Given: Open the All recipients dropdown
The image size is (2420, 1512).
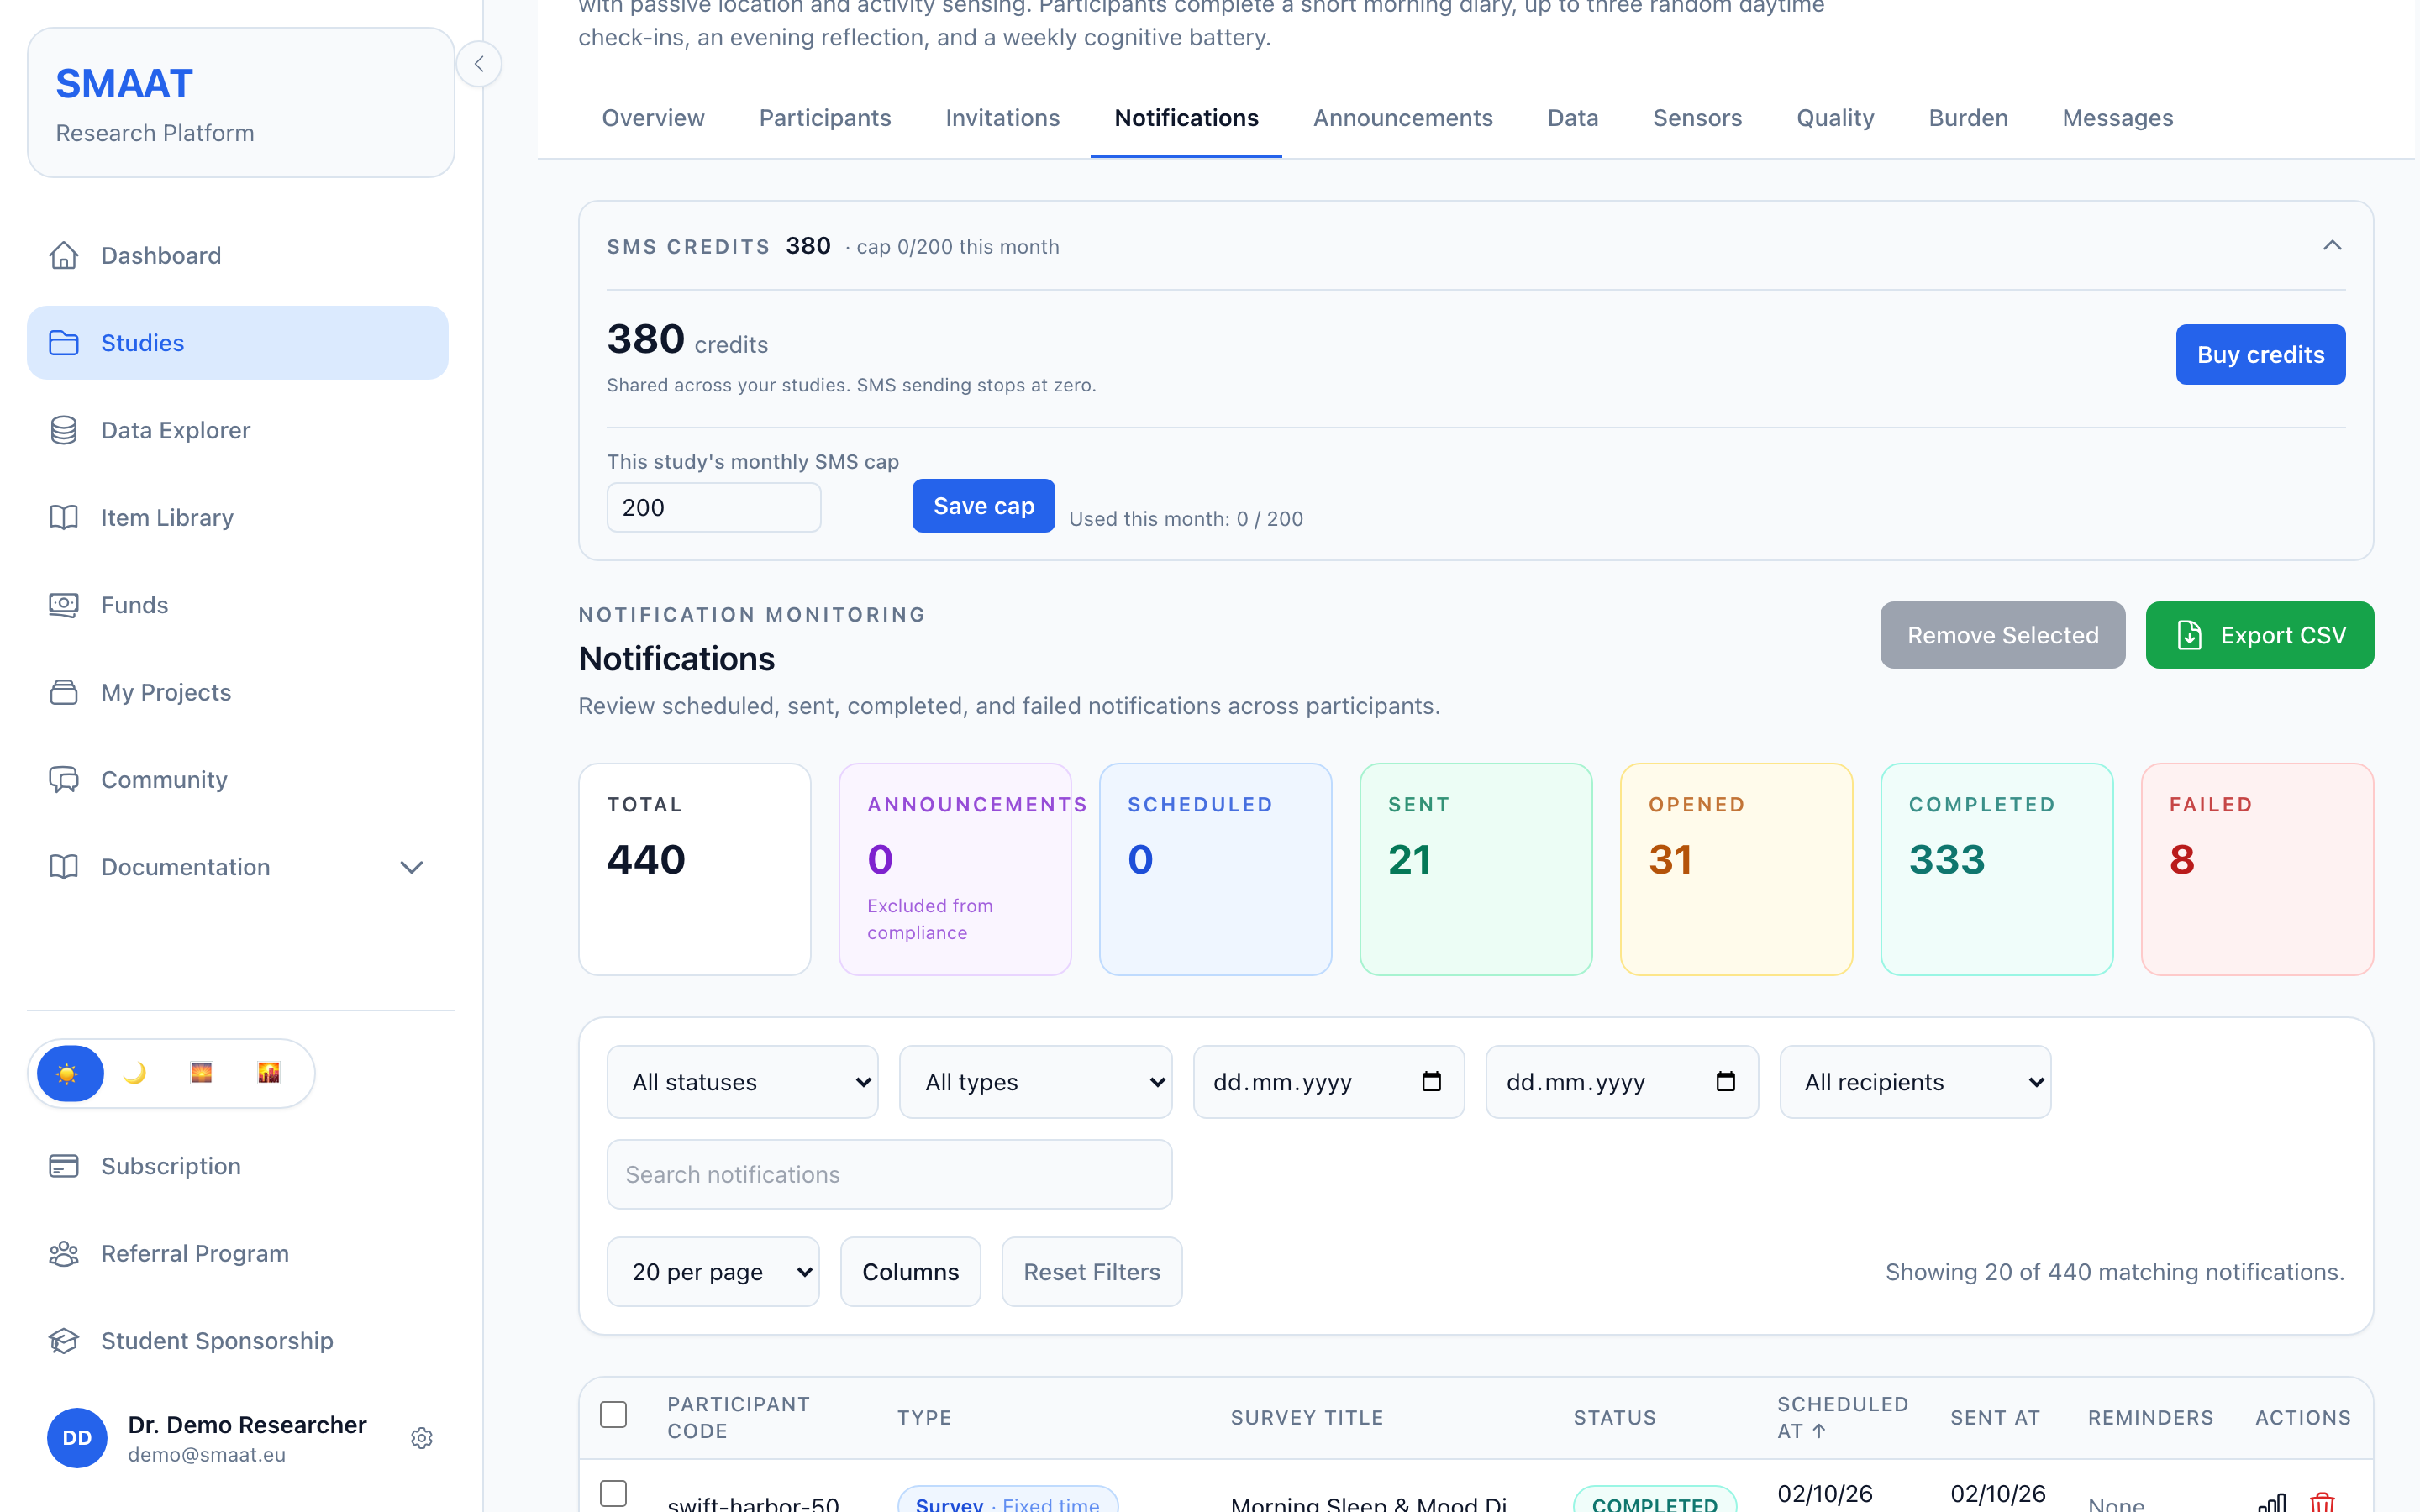Looking at the screenshot, I should pyautogui.click(x=1915, y=1082).
